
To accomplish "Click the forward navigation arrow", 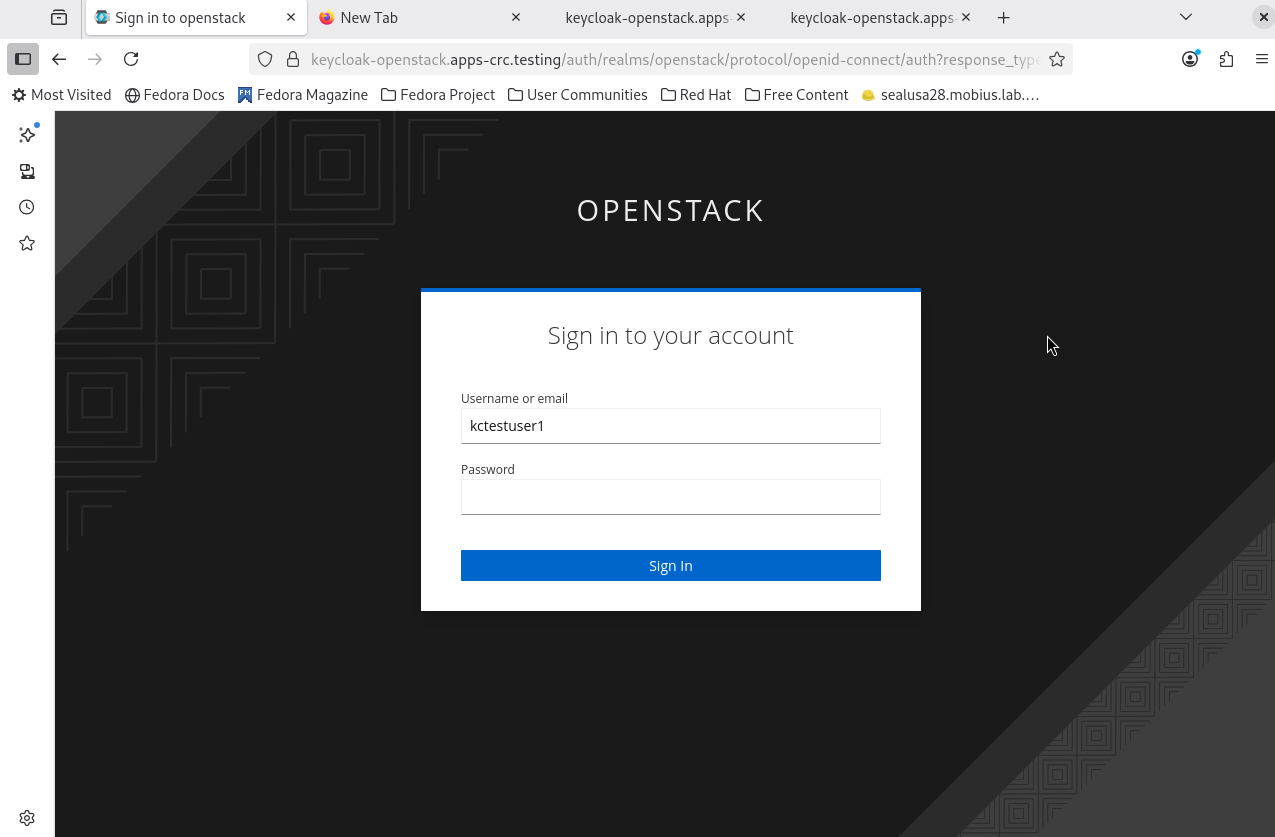I will coord(95,59).
